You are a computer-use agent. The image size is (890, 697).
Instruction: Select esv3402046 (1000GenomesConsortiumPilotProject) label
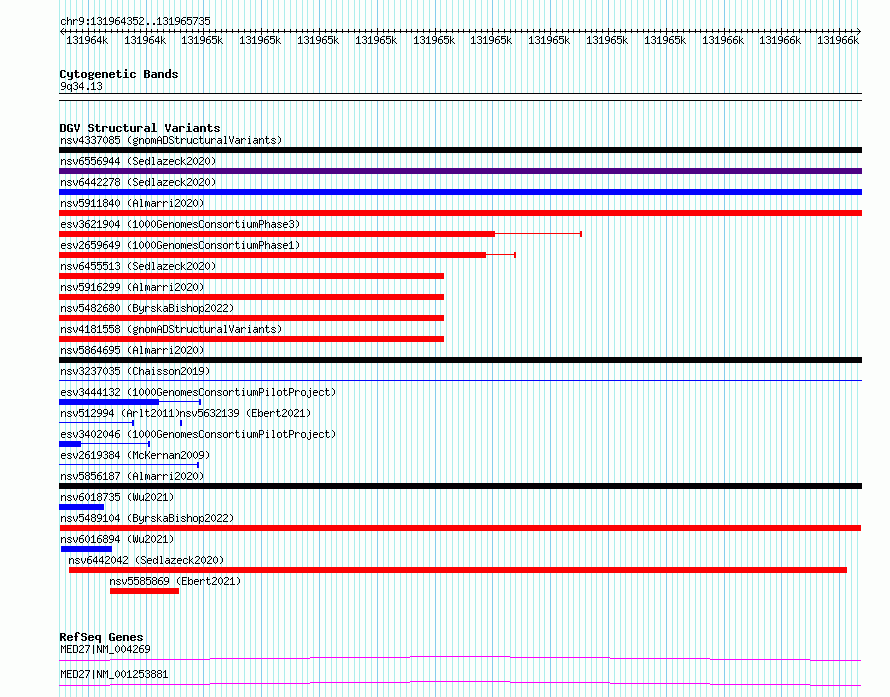[198, 434]
